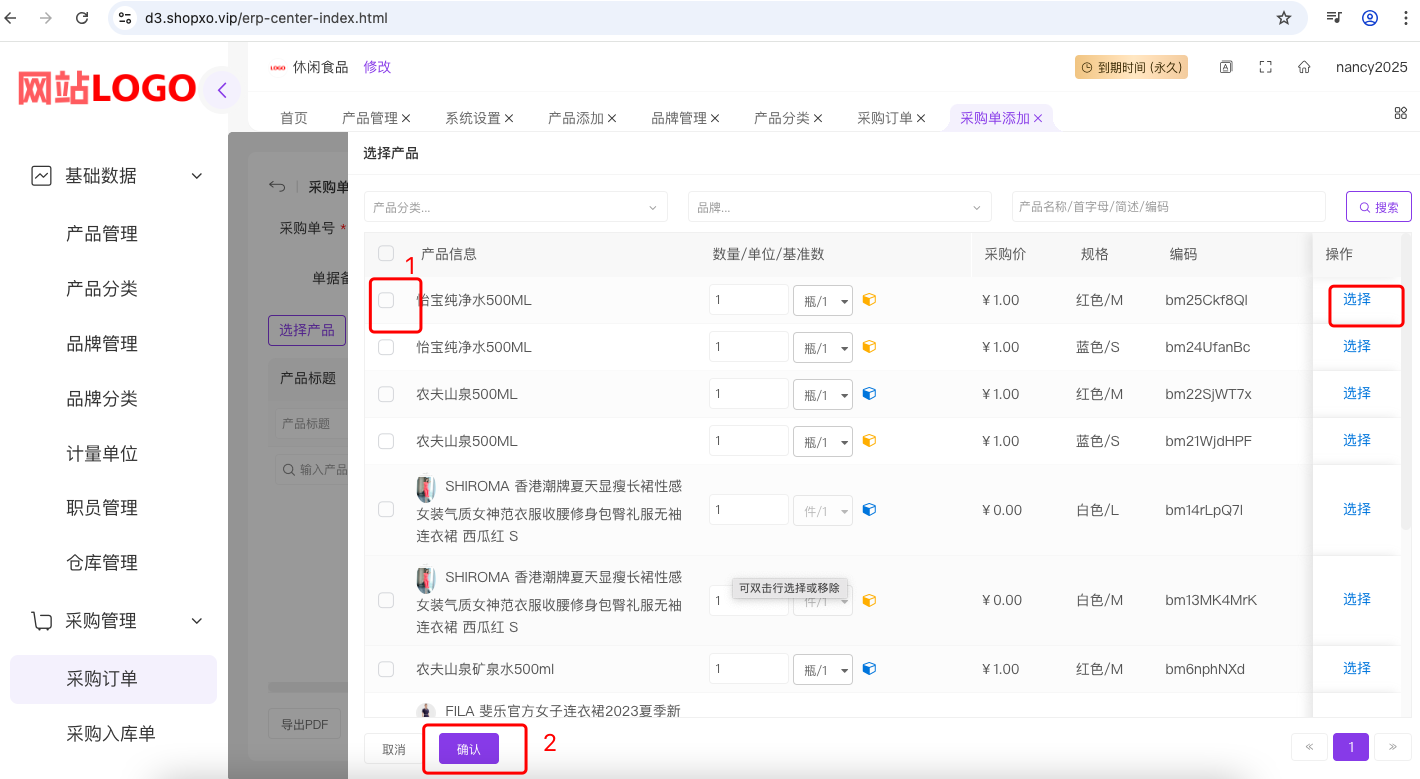Close the 产品管理 tab
Viewport: 1420px width, 779px height.
406,118
